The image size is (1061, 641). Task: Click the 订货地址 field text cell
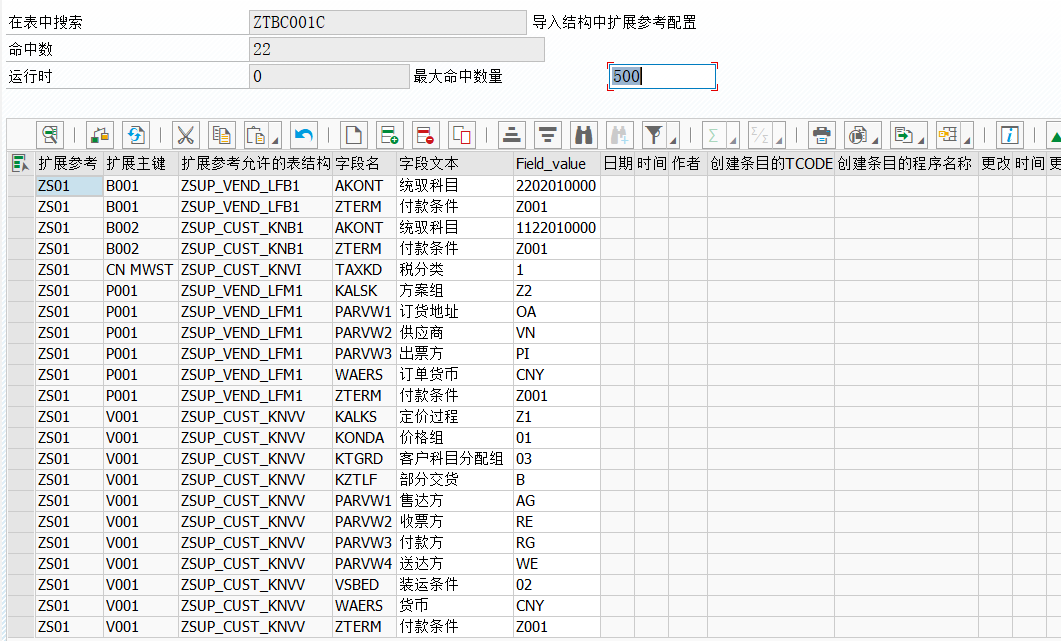click(455, 312)
